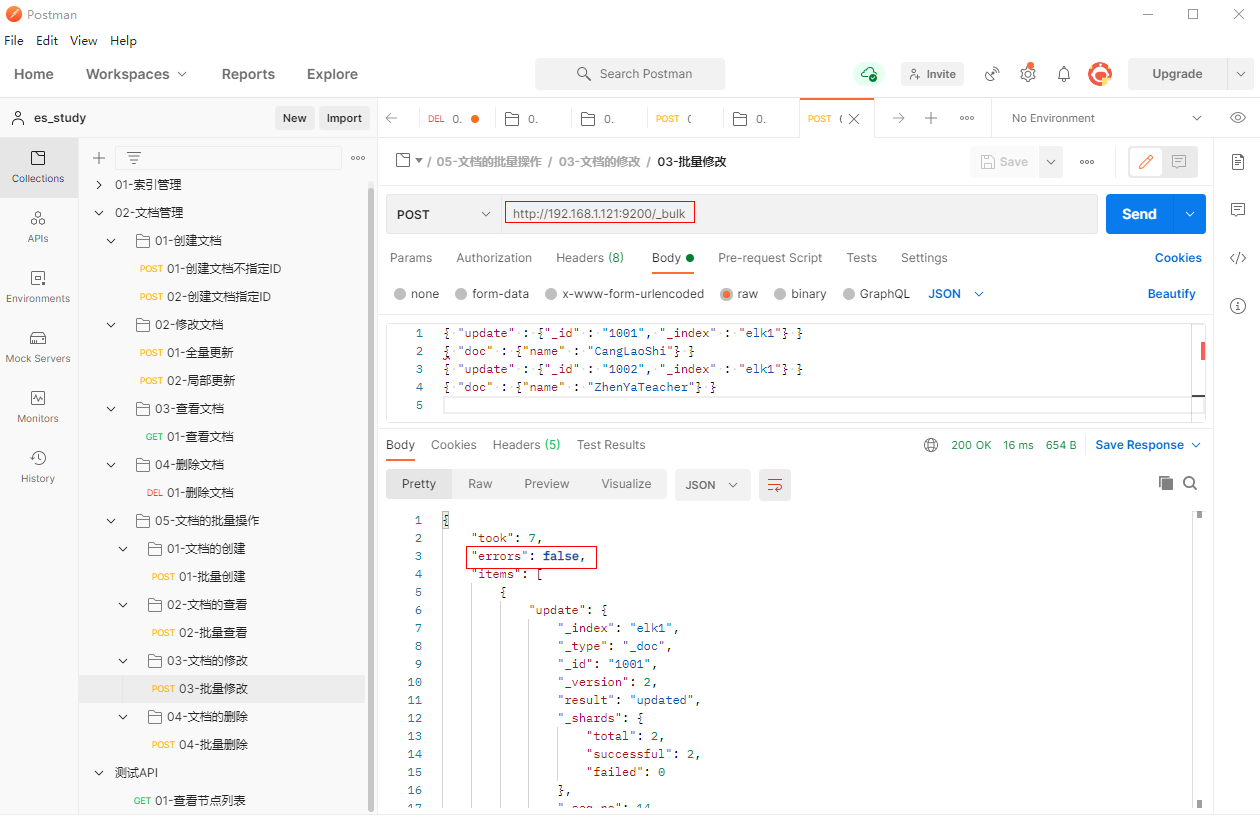Open the No Environment selector dropdown
This screenshot has width=1260, height=817.
1104,118
